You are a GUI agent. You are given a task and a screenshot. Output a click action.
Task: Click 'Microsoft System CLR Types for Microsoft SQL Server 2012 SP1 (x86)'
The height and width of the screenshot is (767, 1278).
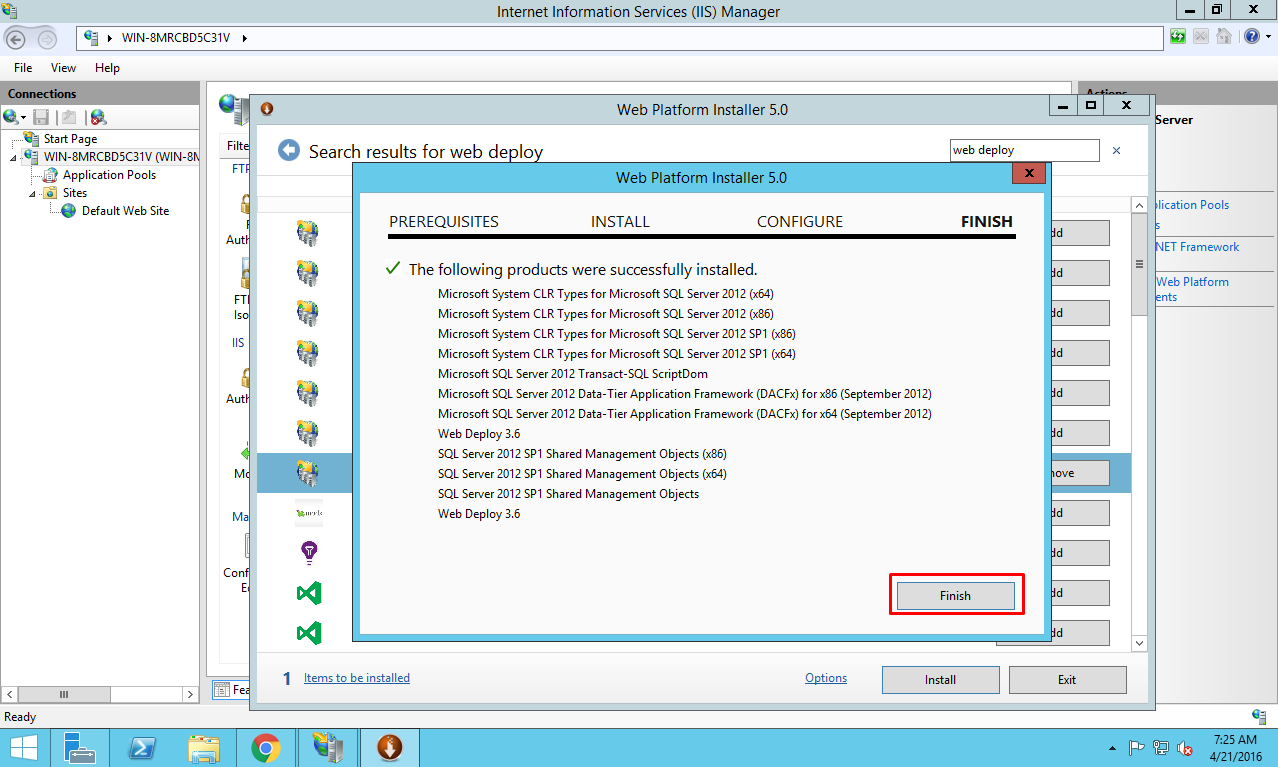[617, 334]
